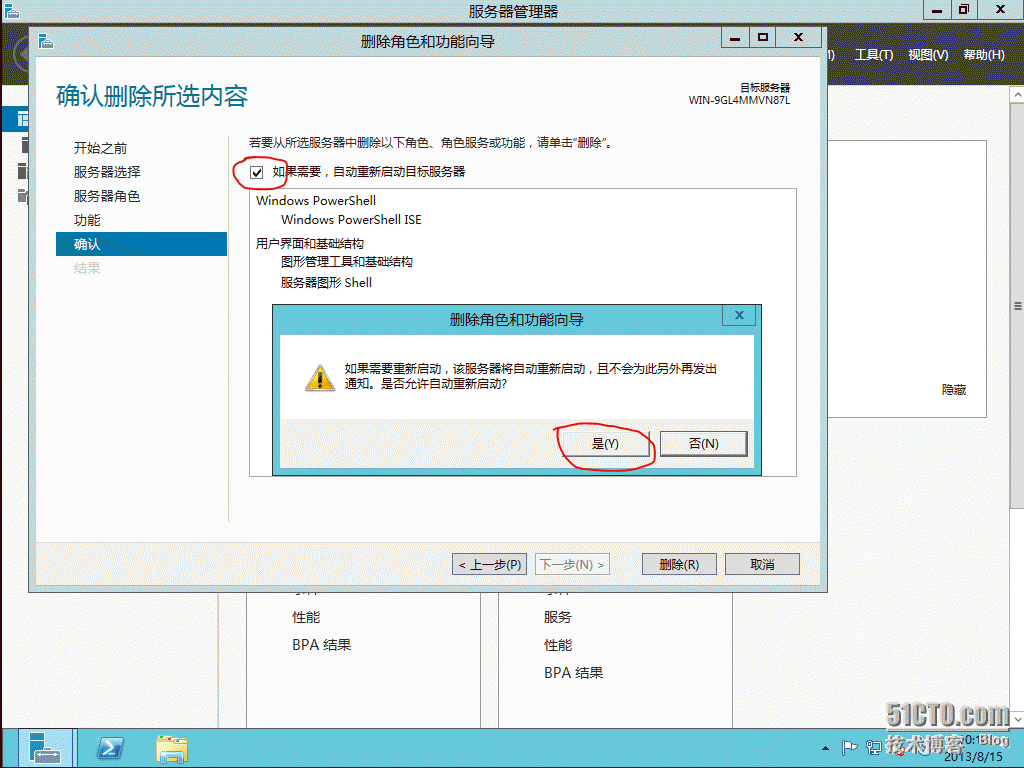Close the restart confirmation dialog

click(739, 315)
